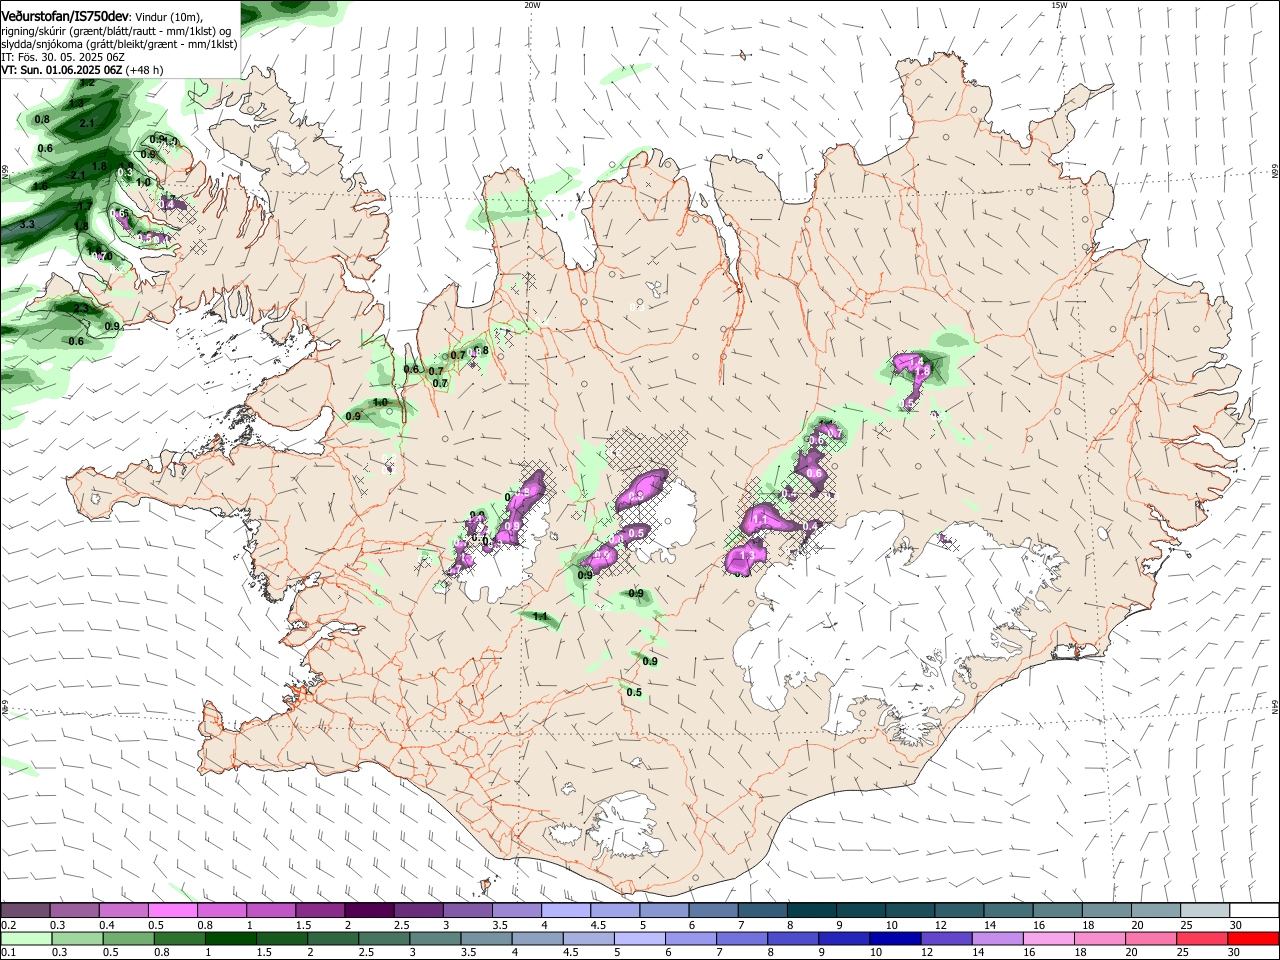Click the 15W longitude label
Image resolution: width=1280 pixels, height=960 pixels.
point(1059,5)
